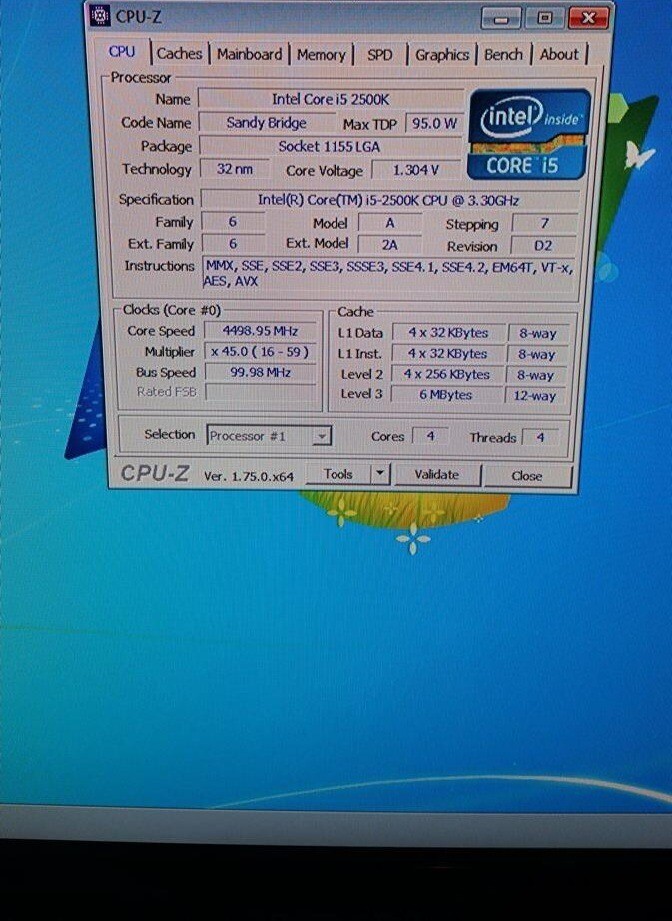672x921 pixels.
Task: Click the CPU-Z logo at bottom left
Action: pos(155,473)
